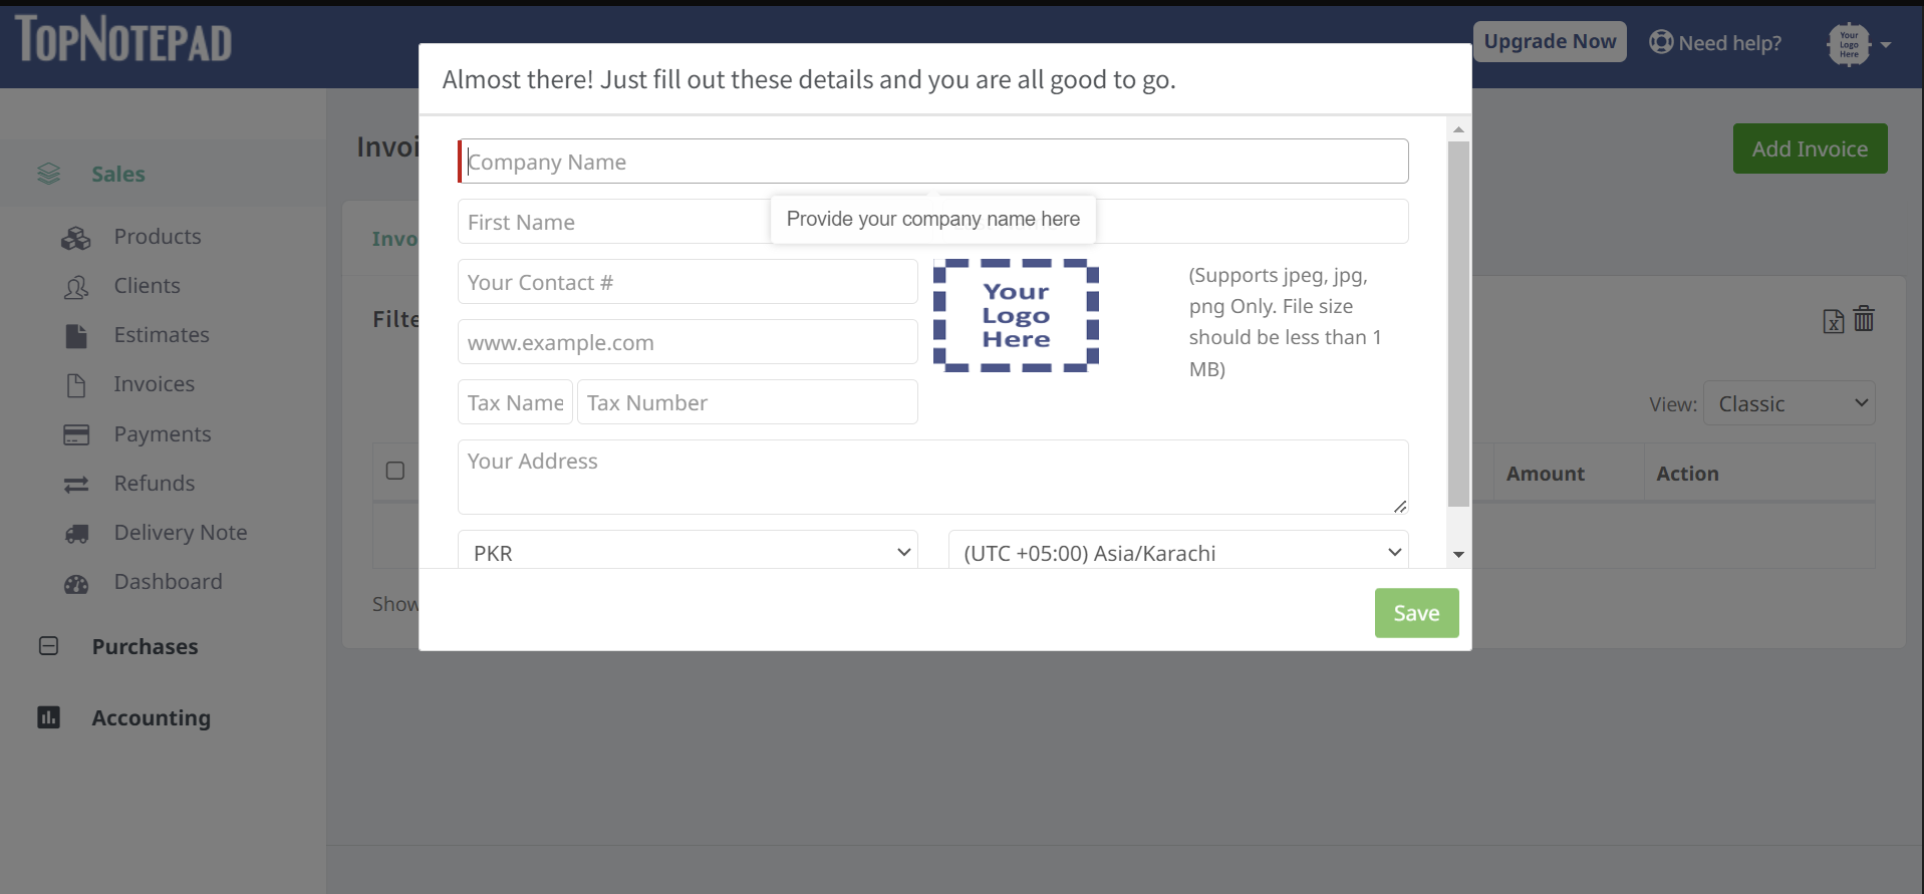Viewport: 1924px width, 894px height.
Task: Open the Delivery Note menu item
Action: pos(180,532)
